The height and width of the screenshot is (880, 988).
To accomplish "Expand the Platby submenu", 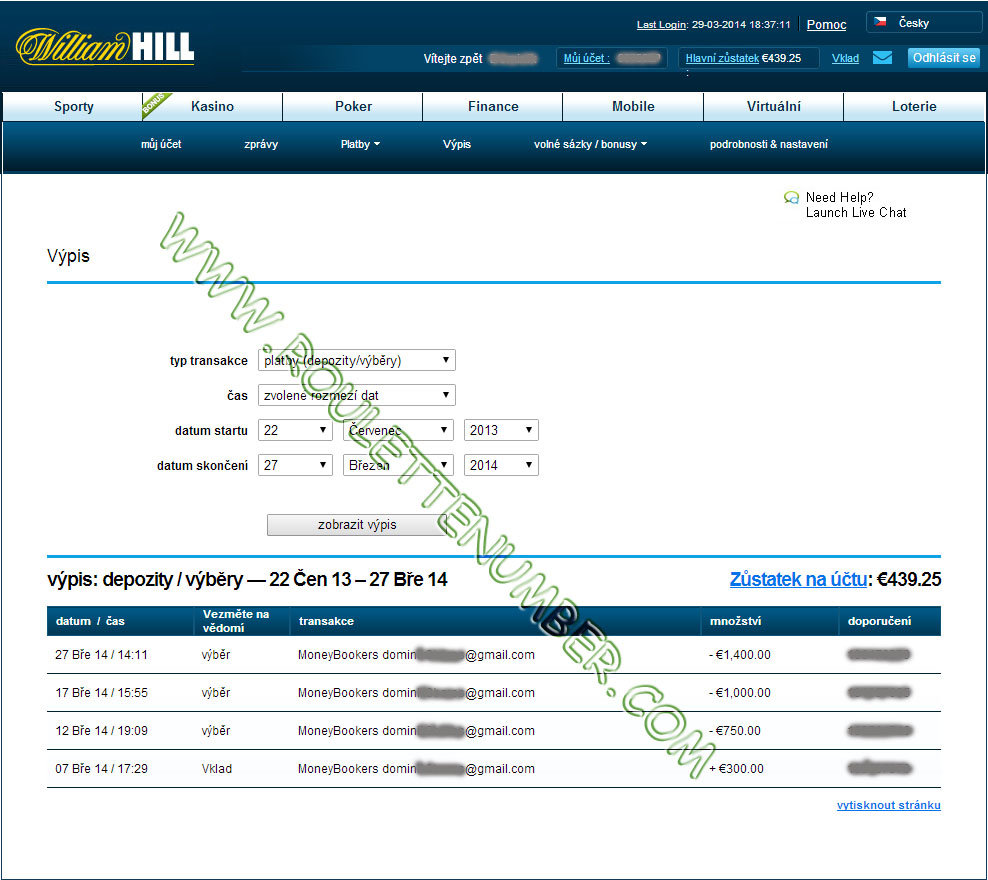I will pyautogui.click(x=360, y=144).
